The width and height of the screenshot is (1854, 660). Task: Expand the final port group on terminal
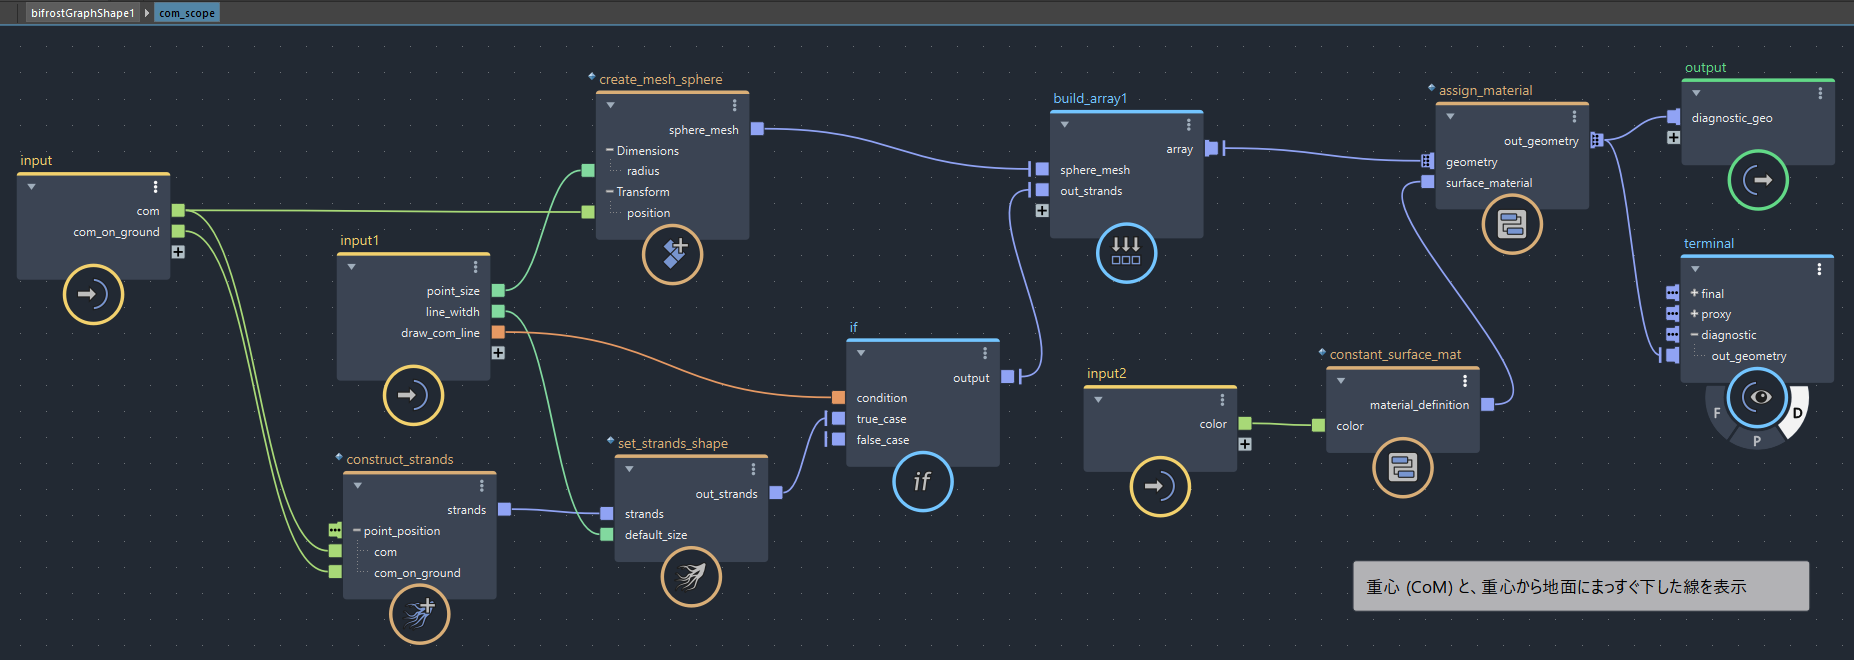point(1694,293)
